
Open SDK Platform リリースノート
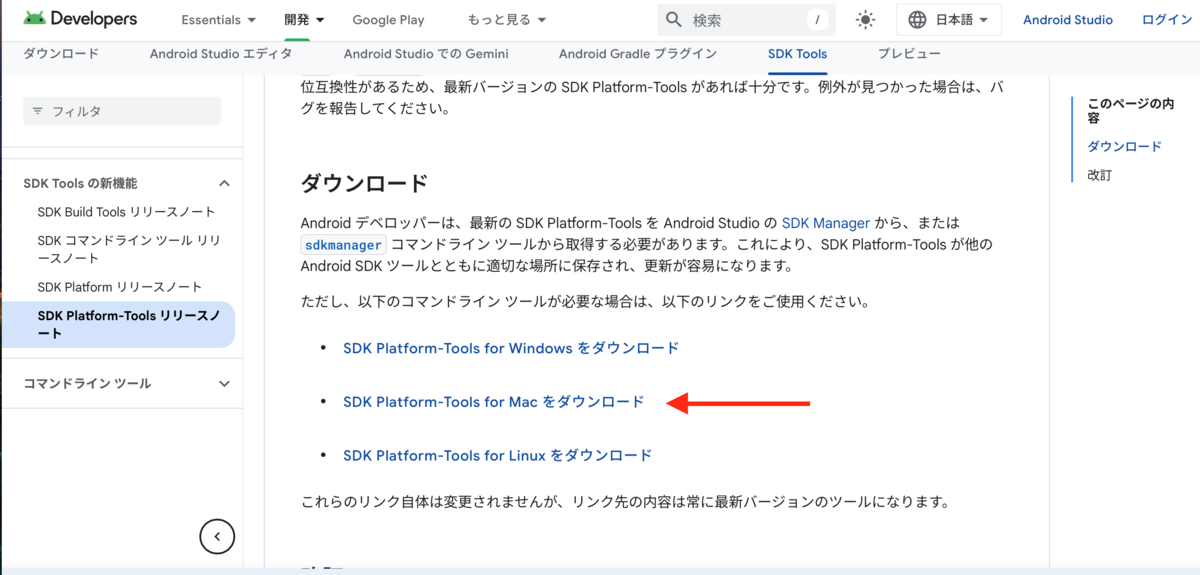click(x=119, y=287)
